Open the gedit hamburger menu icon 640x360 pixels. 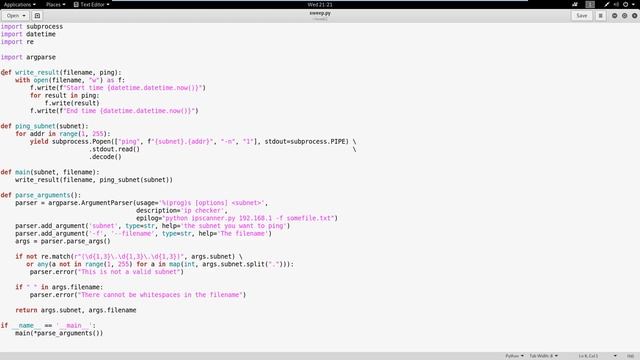click(x=600, y=16)
